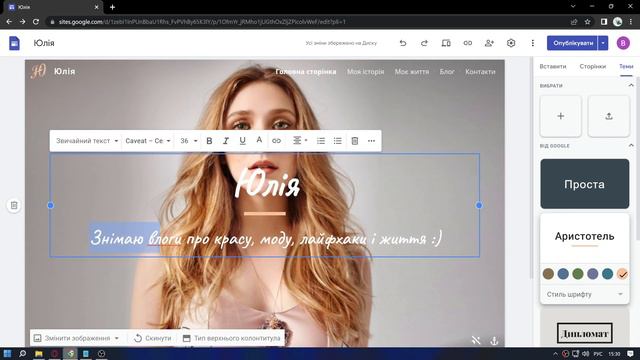
Task: Share with others icon
Action: 489,43
